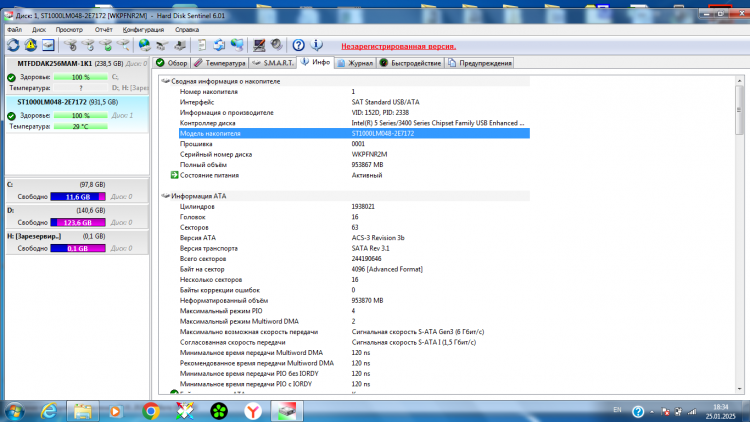Image resolution: width=750 pixels, height=422 pixels.
Task: Click the Согласованная скорость передачи row
Action: coord(354,343)
